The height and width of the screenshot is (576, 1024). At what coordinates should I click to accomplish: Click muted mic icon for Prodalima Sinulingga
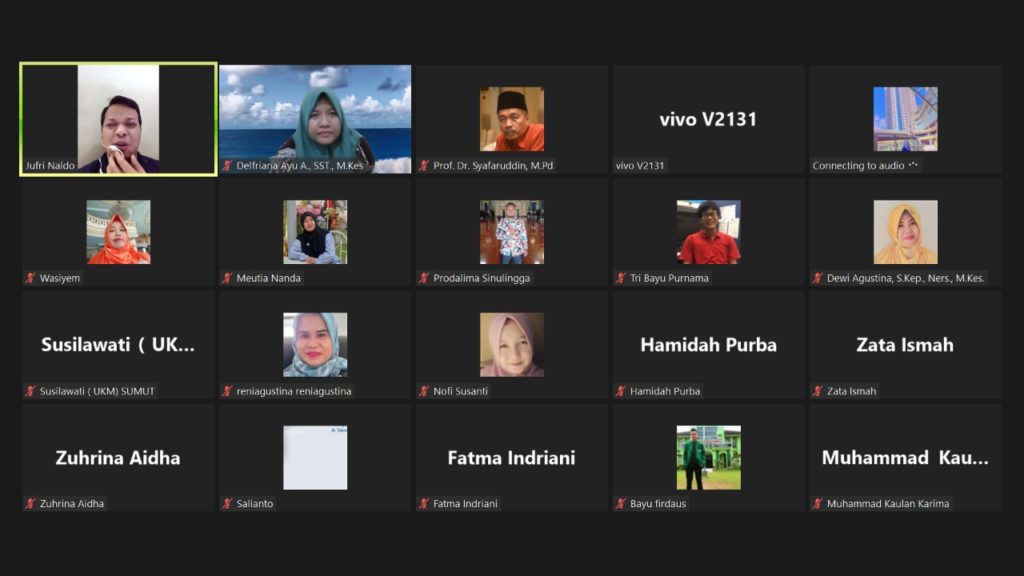point(425,278)
